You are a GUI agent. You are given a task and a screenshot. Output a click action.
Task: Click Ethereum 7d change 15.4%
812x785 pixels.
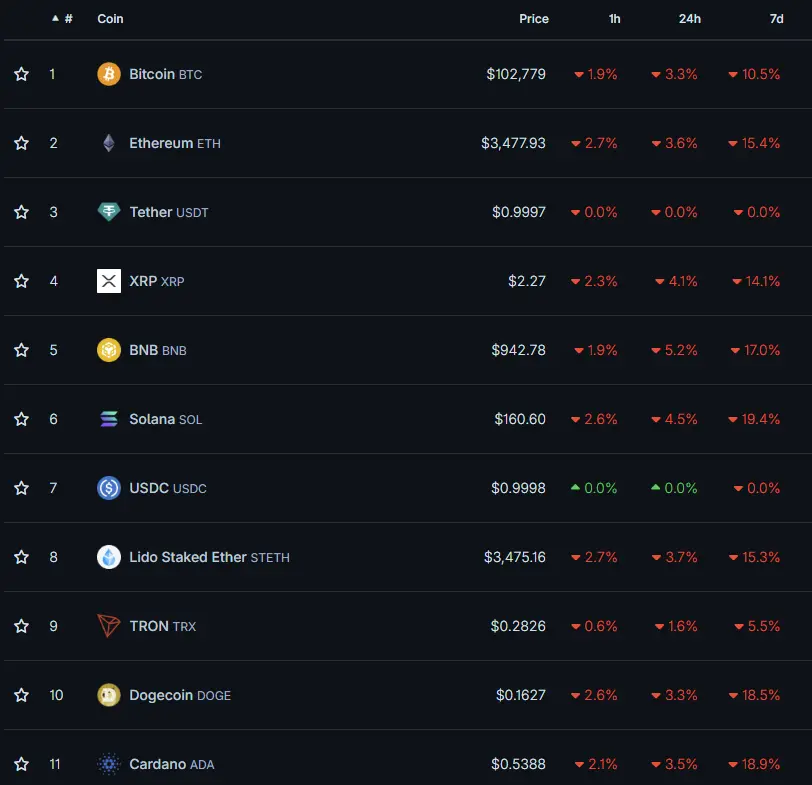[754, 143]
